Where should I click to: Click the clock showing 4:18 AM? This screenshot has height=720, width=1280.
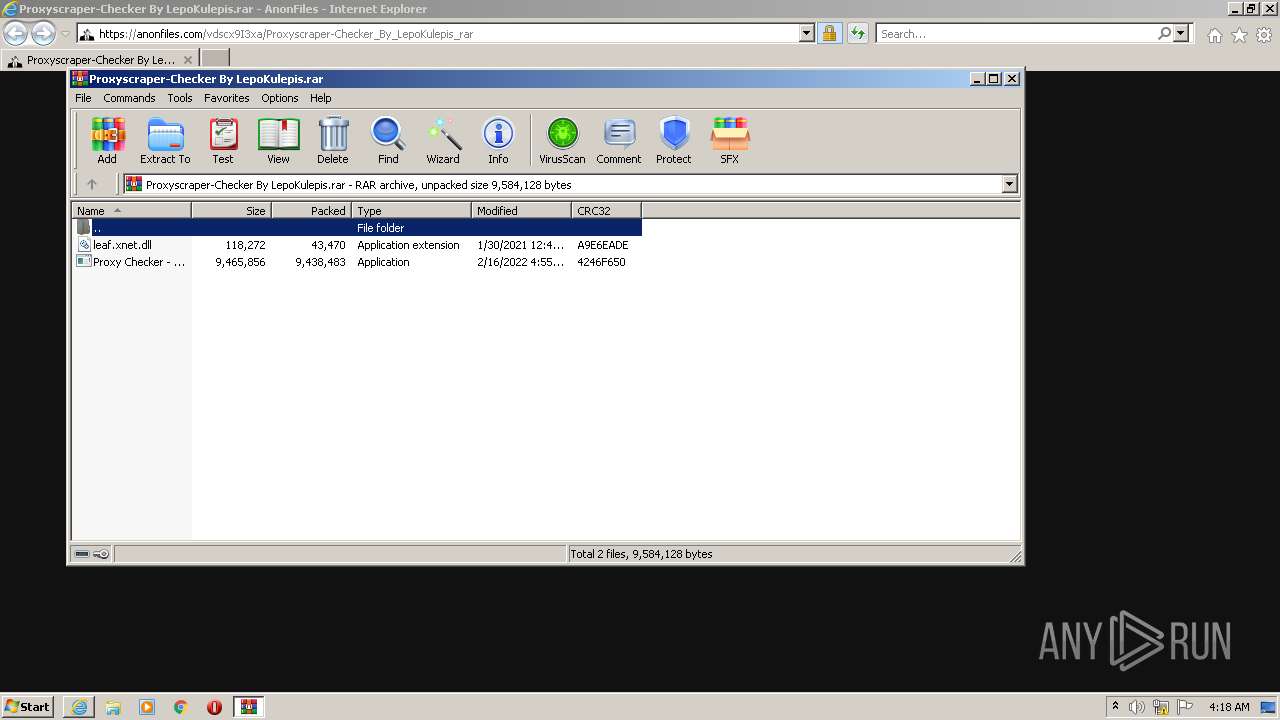(1229, 707)
